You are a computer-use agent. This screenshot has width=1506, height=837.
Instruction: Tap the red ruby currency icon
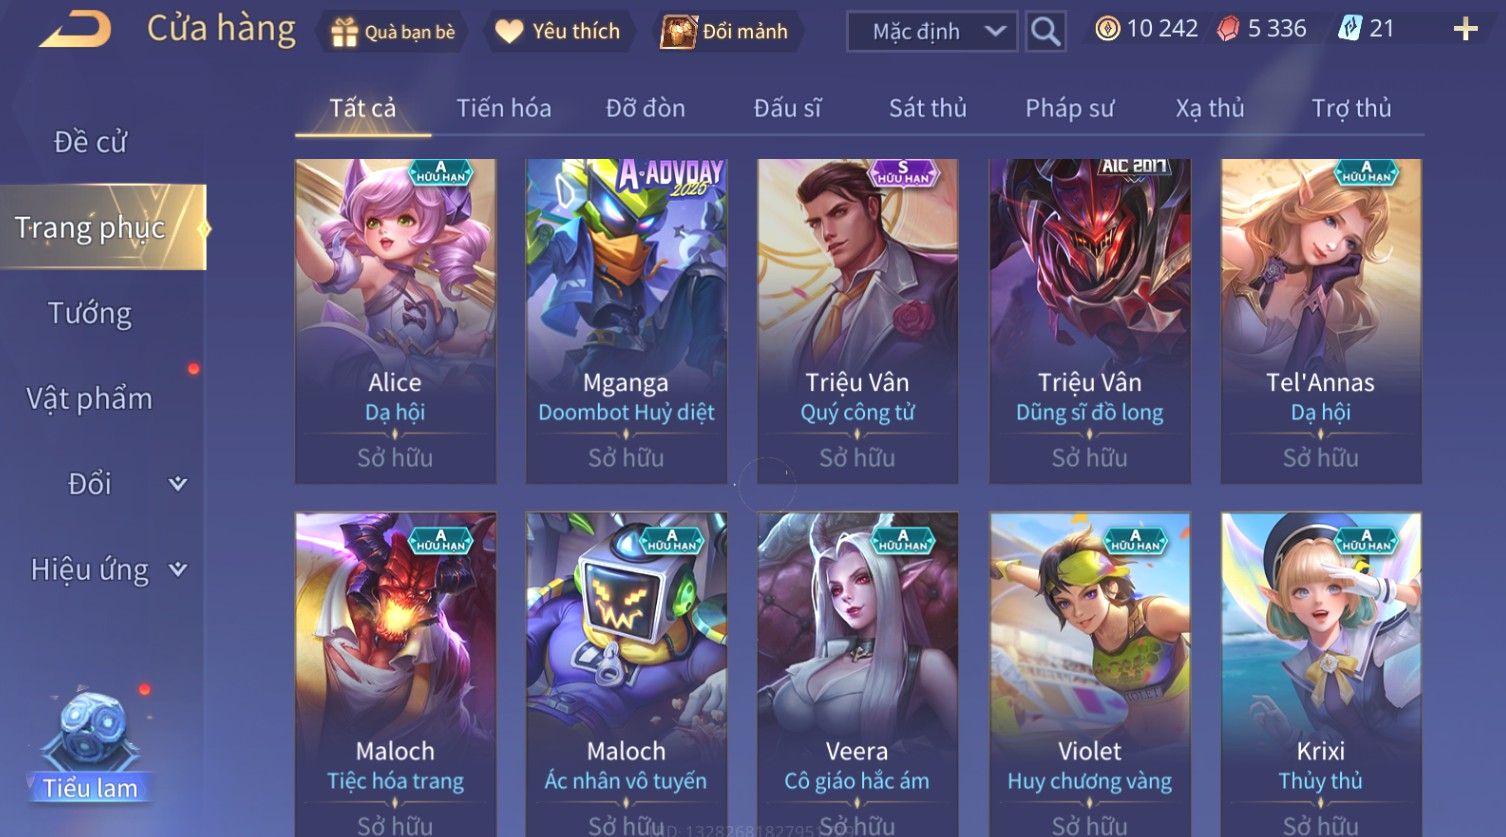tap(1228, 29)
